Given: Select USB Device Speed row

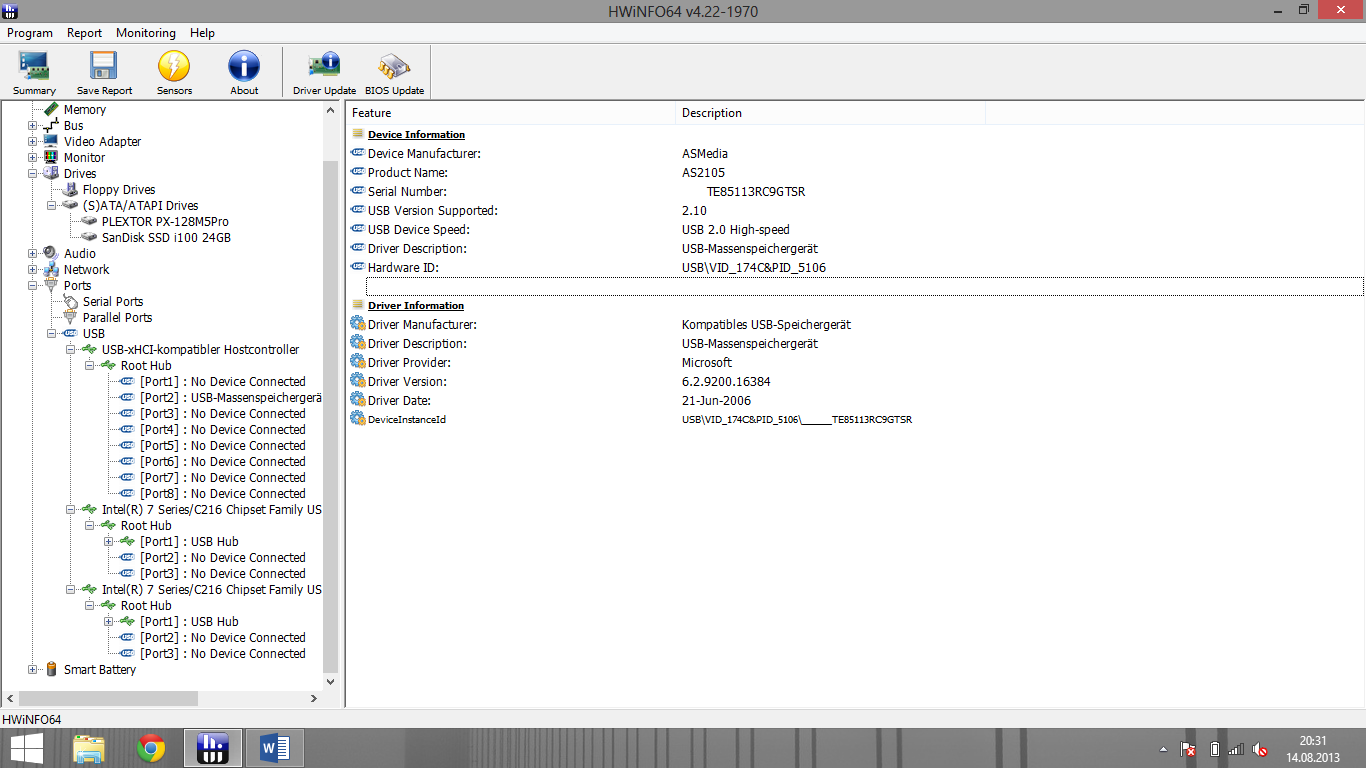Looking at the screenshot, I should [x=856, y=230].
